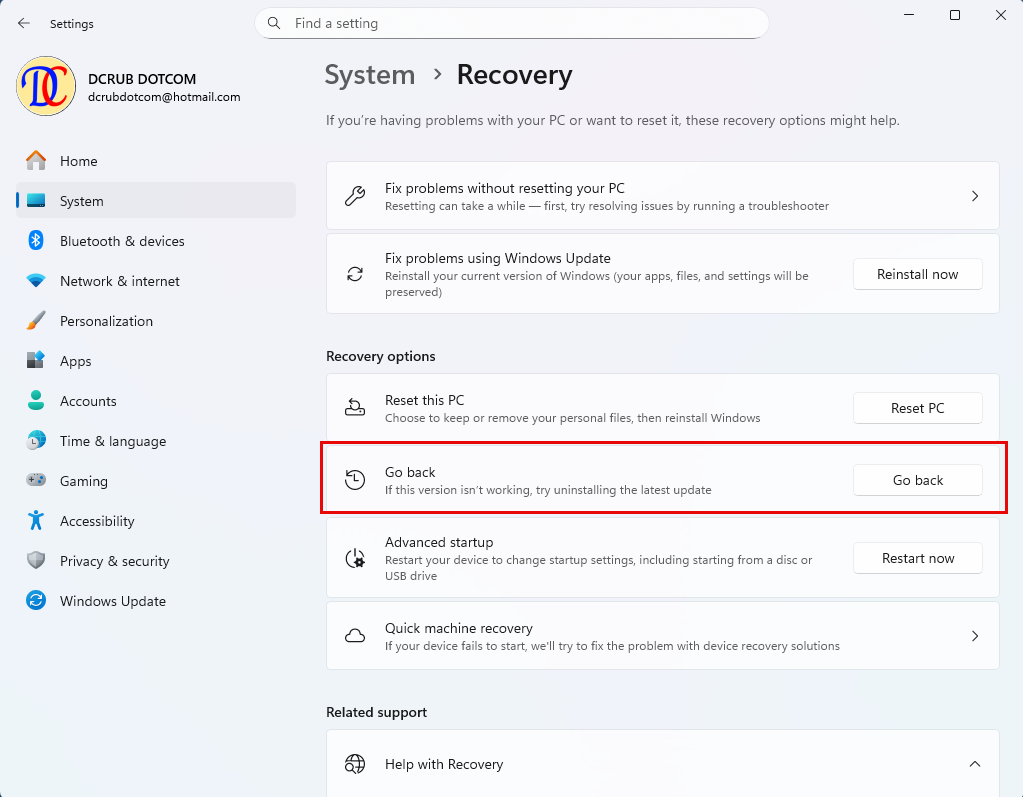Open Privacy & security label
Viewport: 1023px width, 797px height.
[x=115, y=561]
